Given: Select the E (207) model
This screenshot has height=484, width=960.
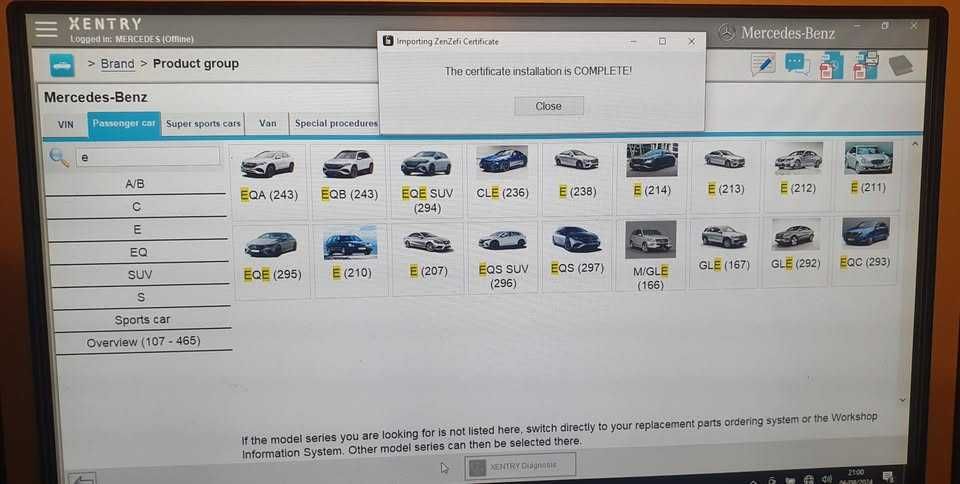Looking at the screenshot, I should [x=428, y=259].
